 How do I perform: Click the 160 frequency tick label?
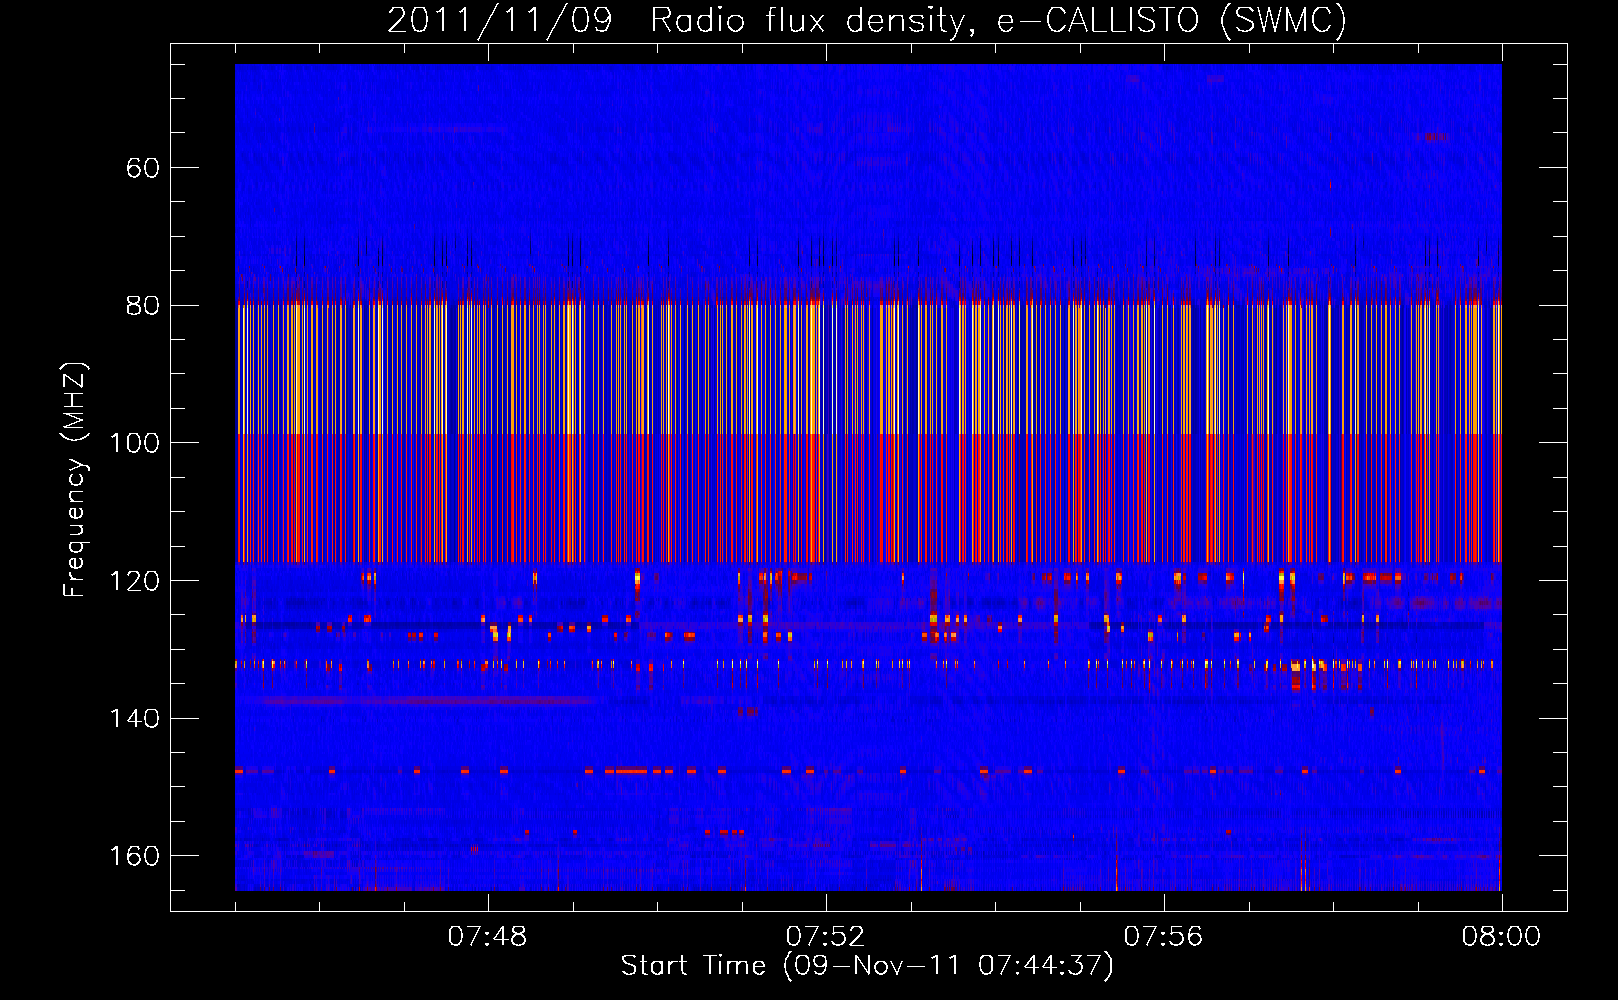click(135, 856)
